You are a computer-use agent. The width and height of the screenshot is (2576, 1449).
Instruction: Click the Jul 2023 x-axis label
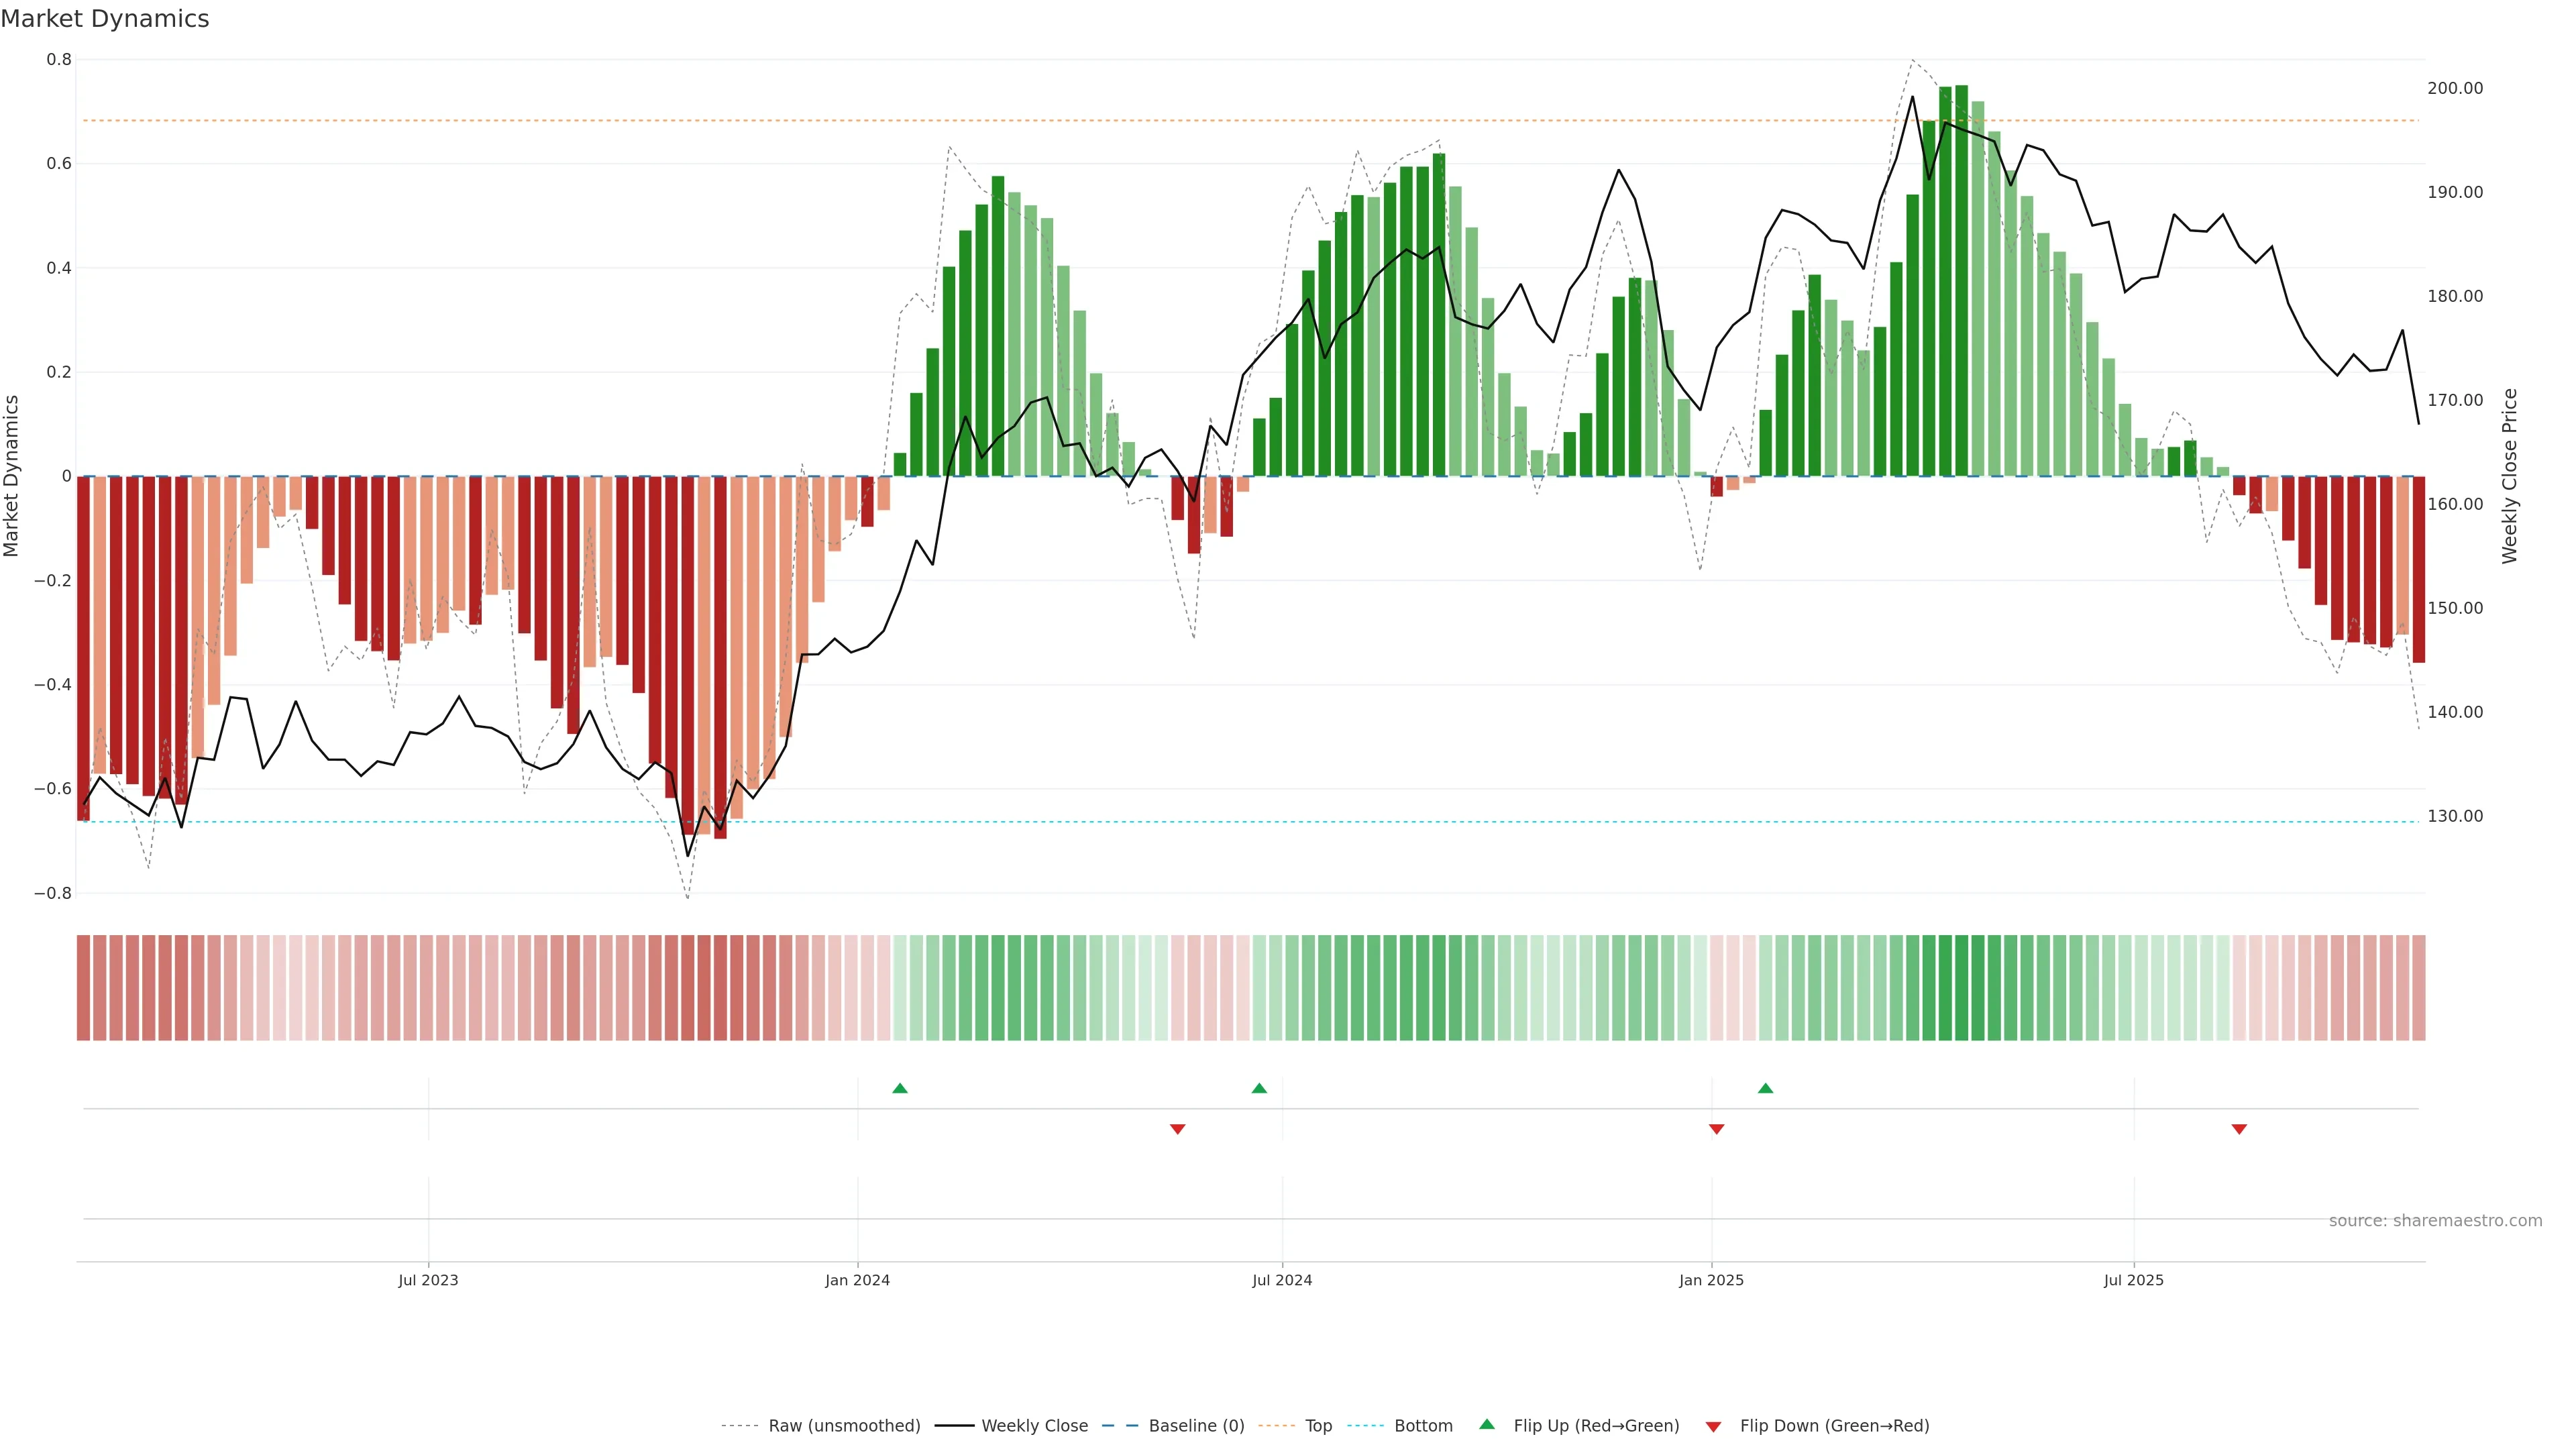click(x=428, y=1280)
